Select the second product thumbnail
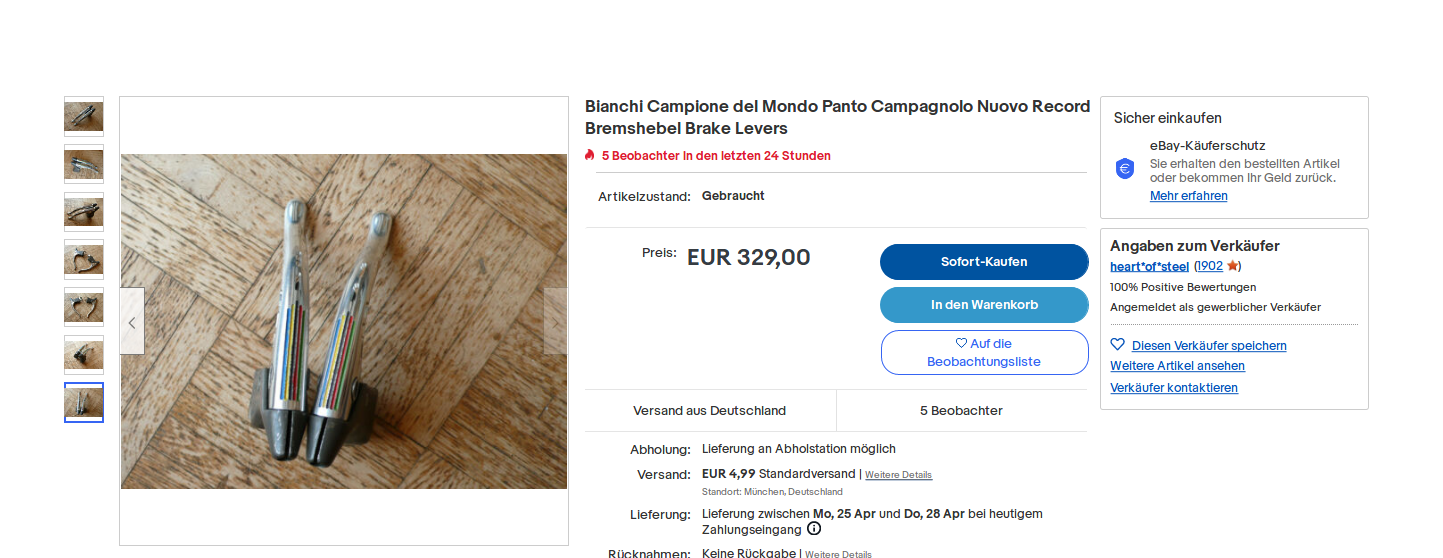The image size is (1443, 558). (84, 164)
